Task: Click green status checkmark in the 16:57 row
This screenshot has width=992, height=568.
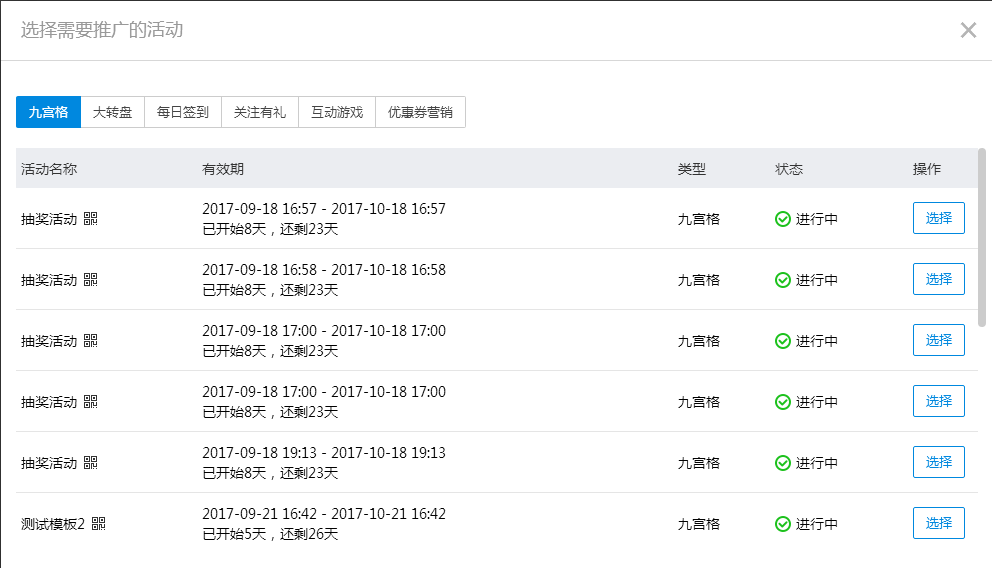Action: tap(783, 219)
